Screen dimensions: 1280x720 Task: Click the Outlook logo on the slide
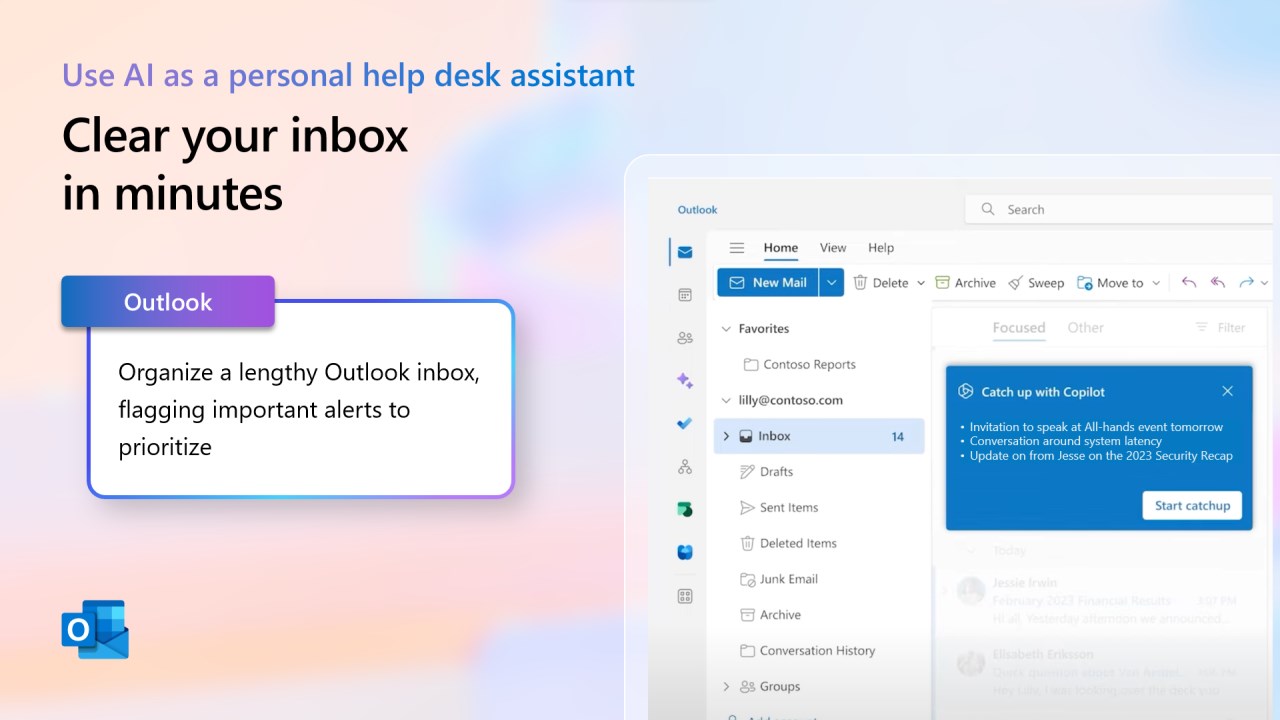(x=95, y=629)
